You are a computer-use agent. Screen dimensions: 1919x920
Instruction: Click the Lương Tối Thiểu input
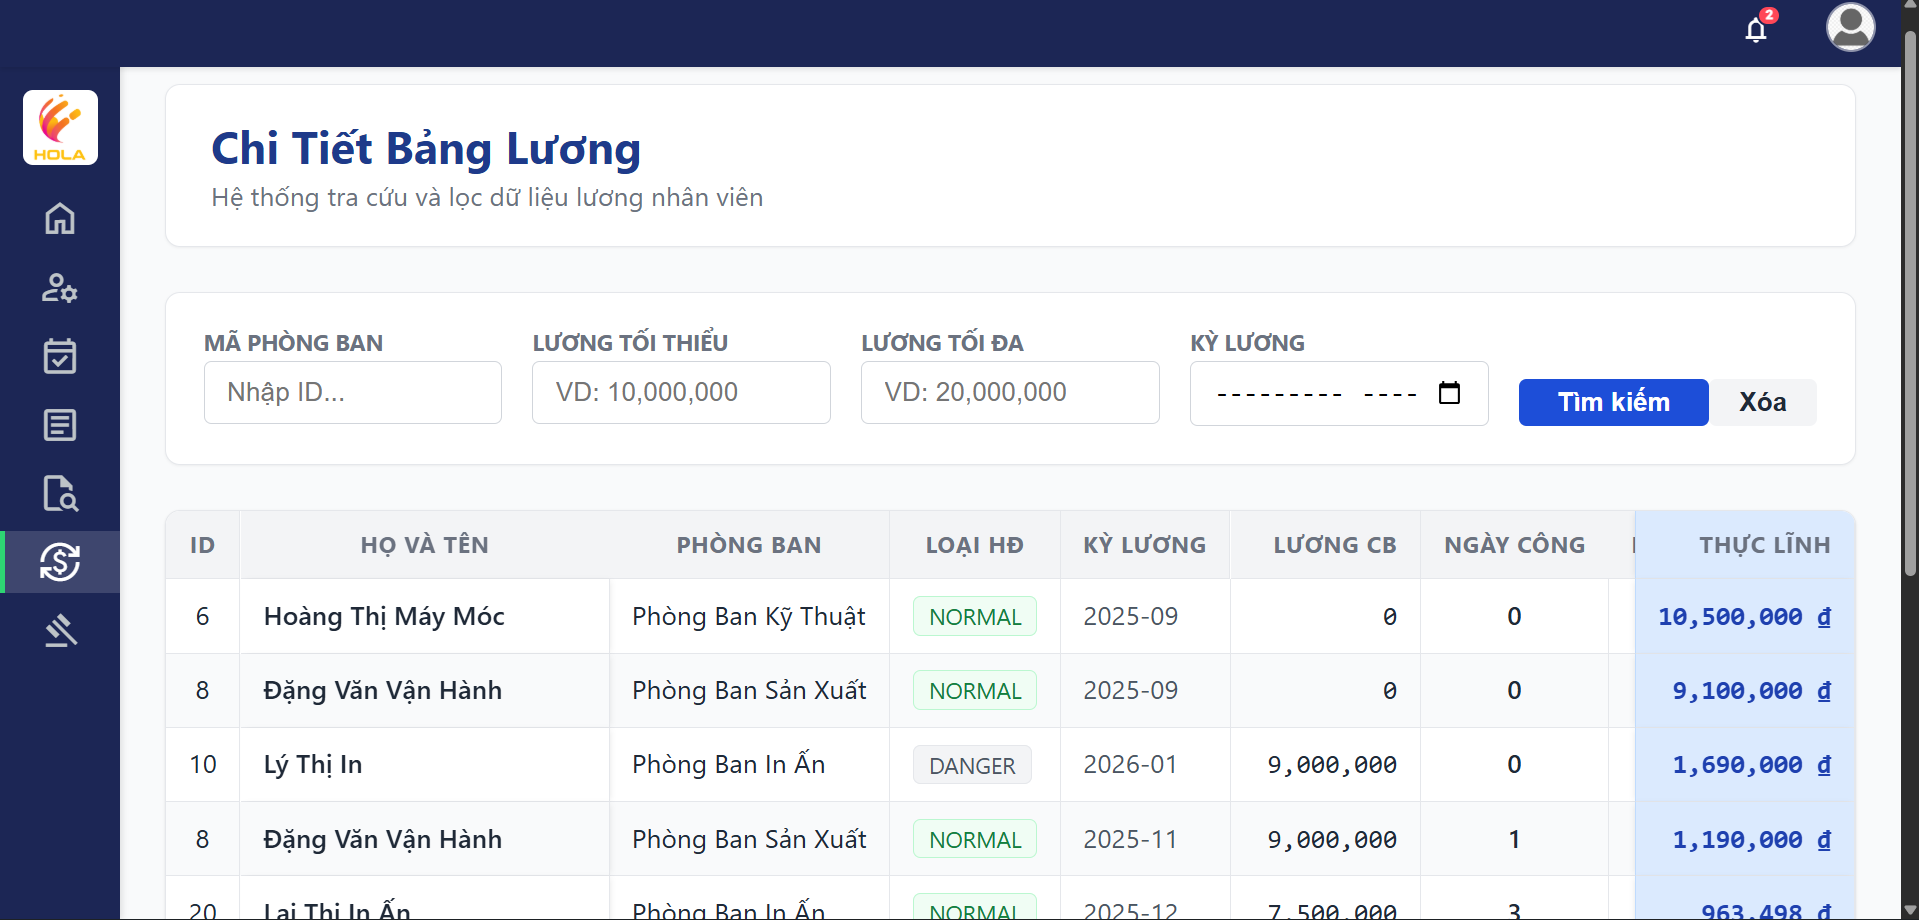coord(681,392)
